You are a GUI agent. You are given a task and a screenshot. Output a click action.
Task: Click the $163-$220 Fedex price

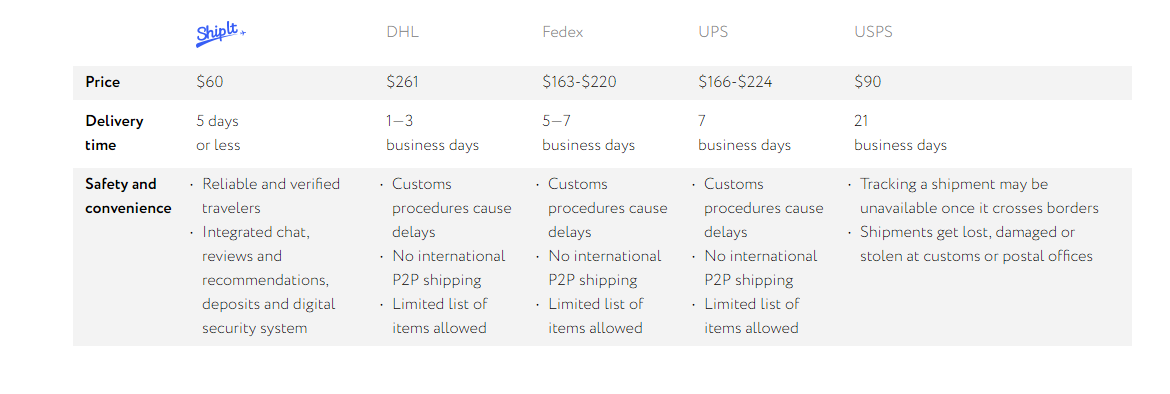click(579, 82)
